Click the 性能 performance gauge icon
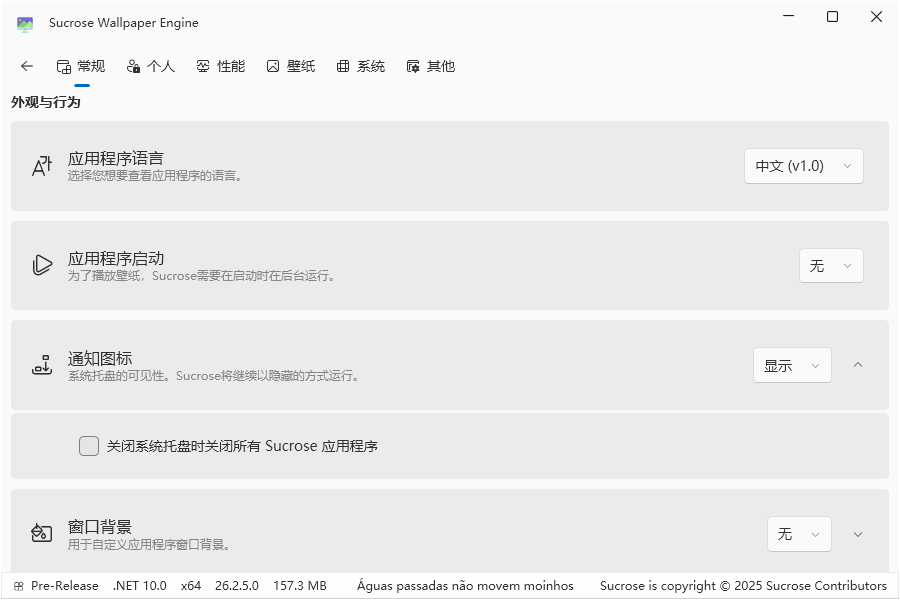Image resolution: width=900 pixels, height=600 pixels. point(204,66)
